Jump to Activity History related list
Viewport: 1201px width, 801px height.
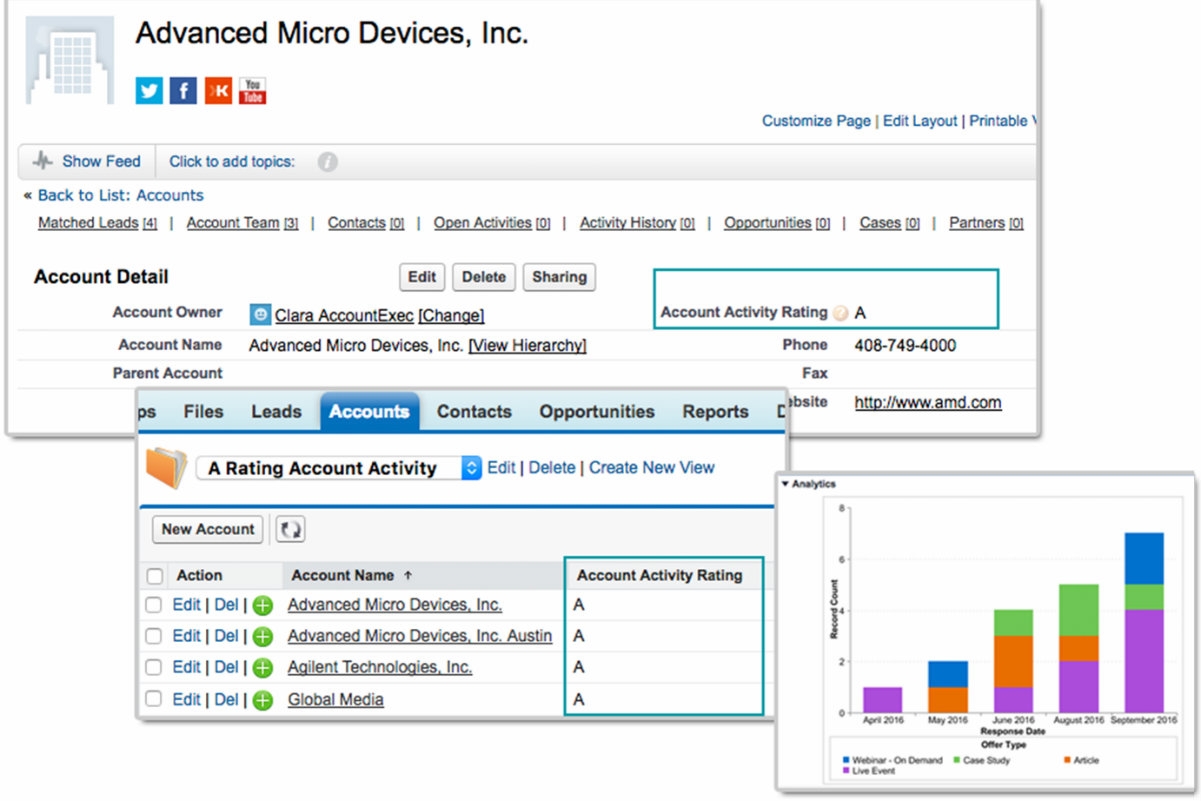637,223
